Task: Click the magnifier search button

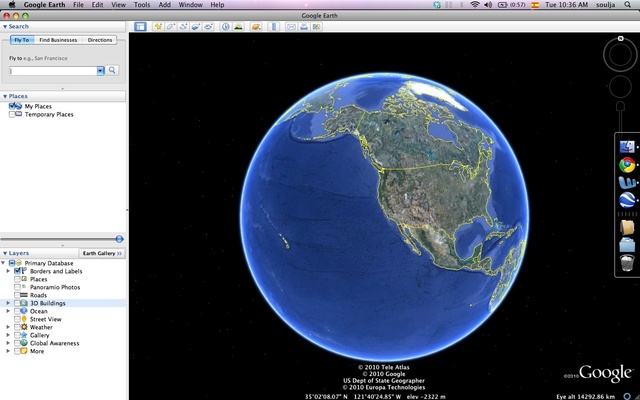Action: [112, 70]
